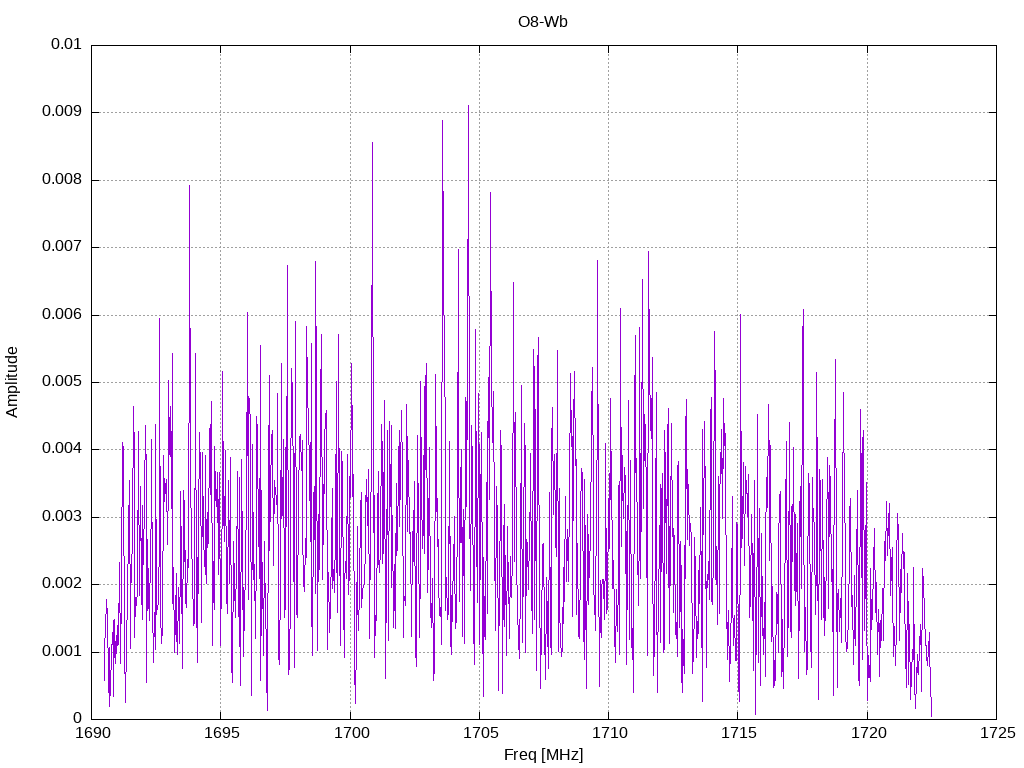Click the y-axis tick value 0.005
This screenshot has width=1024, height=768.
tap(62, 382)
